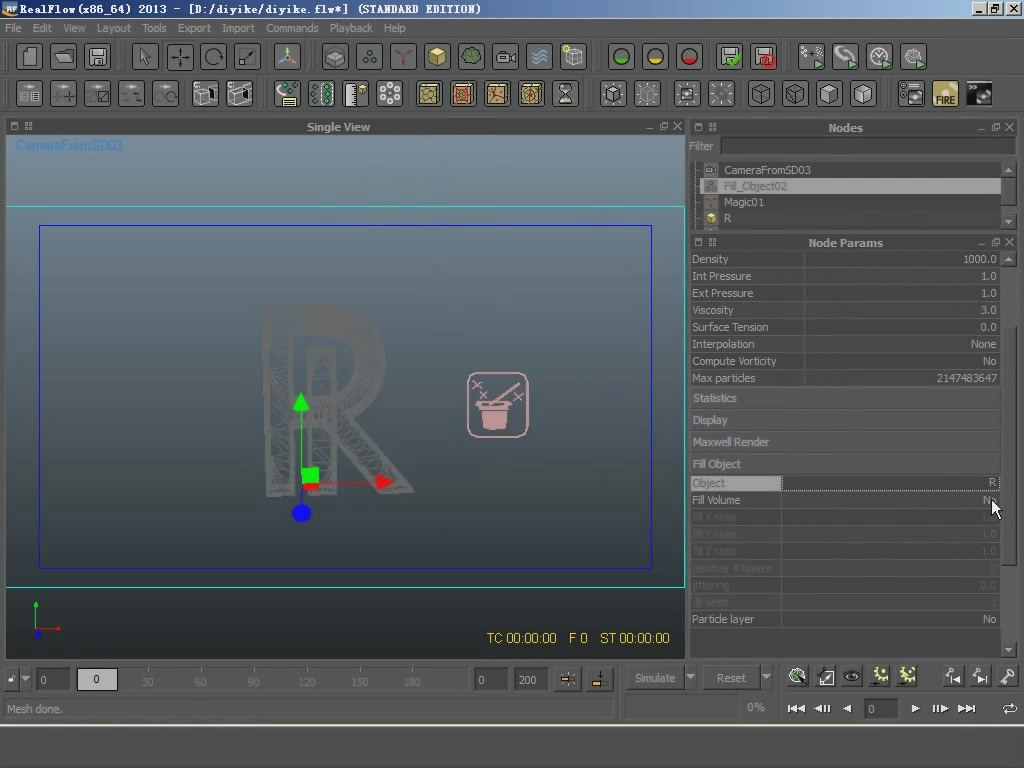
Task: Click the play forward button
Action: coord(916,709)
